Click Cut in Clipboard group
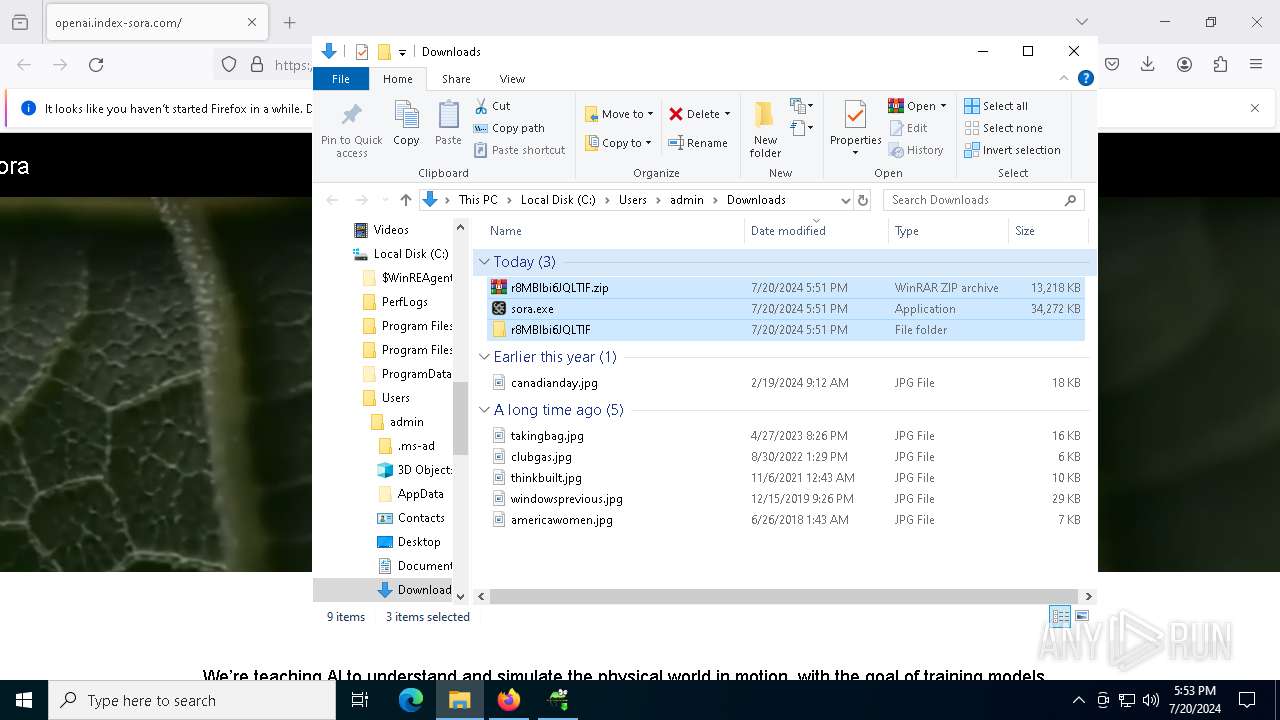This screenshot has height=720, width=1280. pyautogui.click(x=492, y=106)
